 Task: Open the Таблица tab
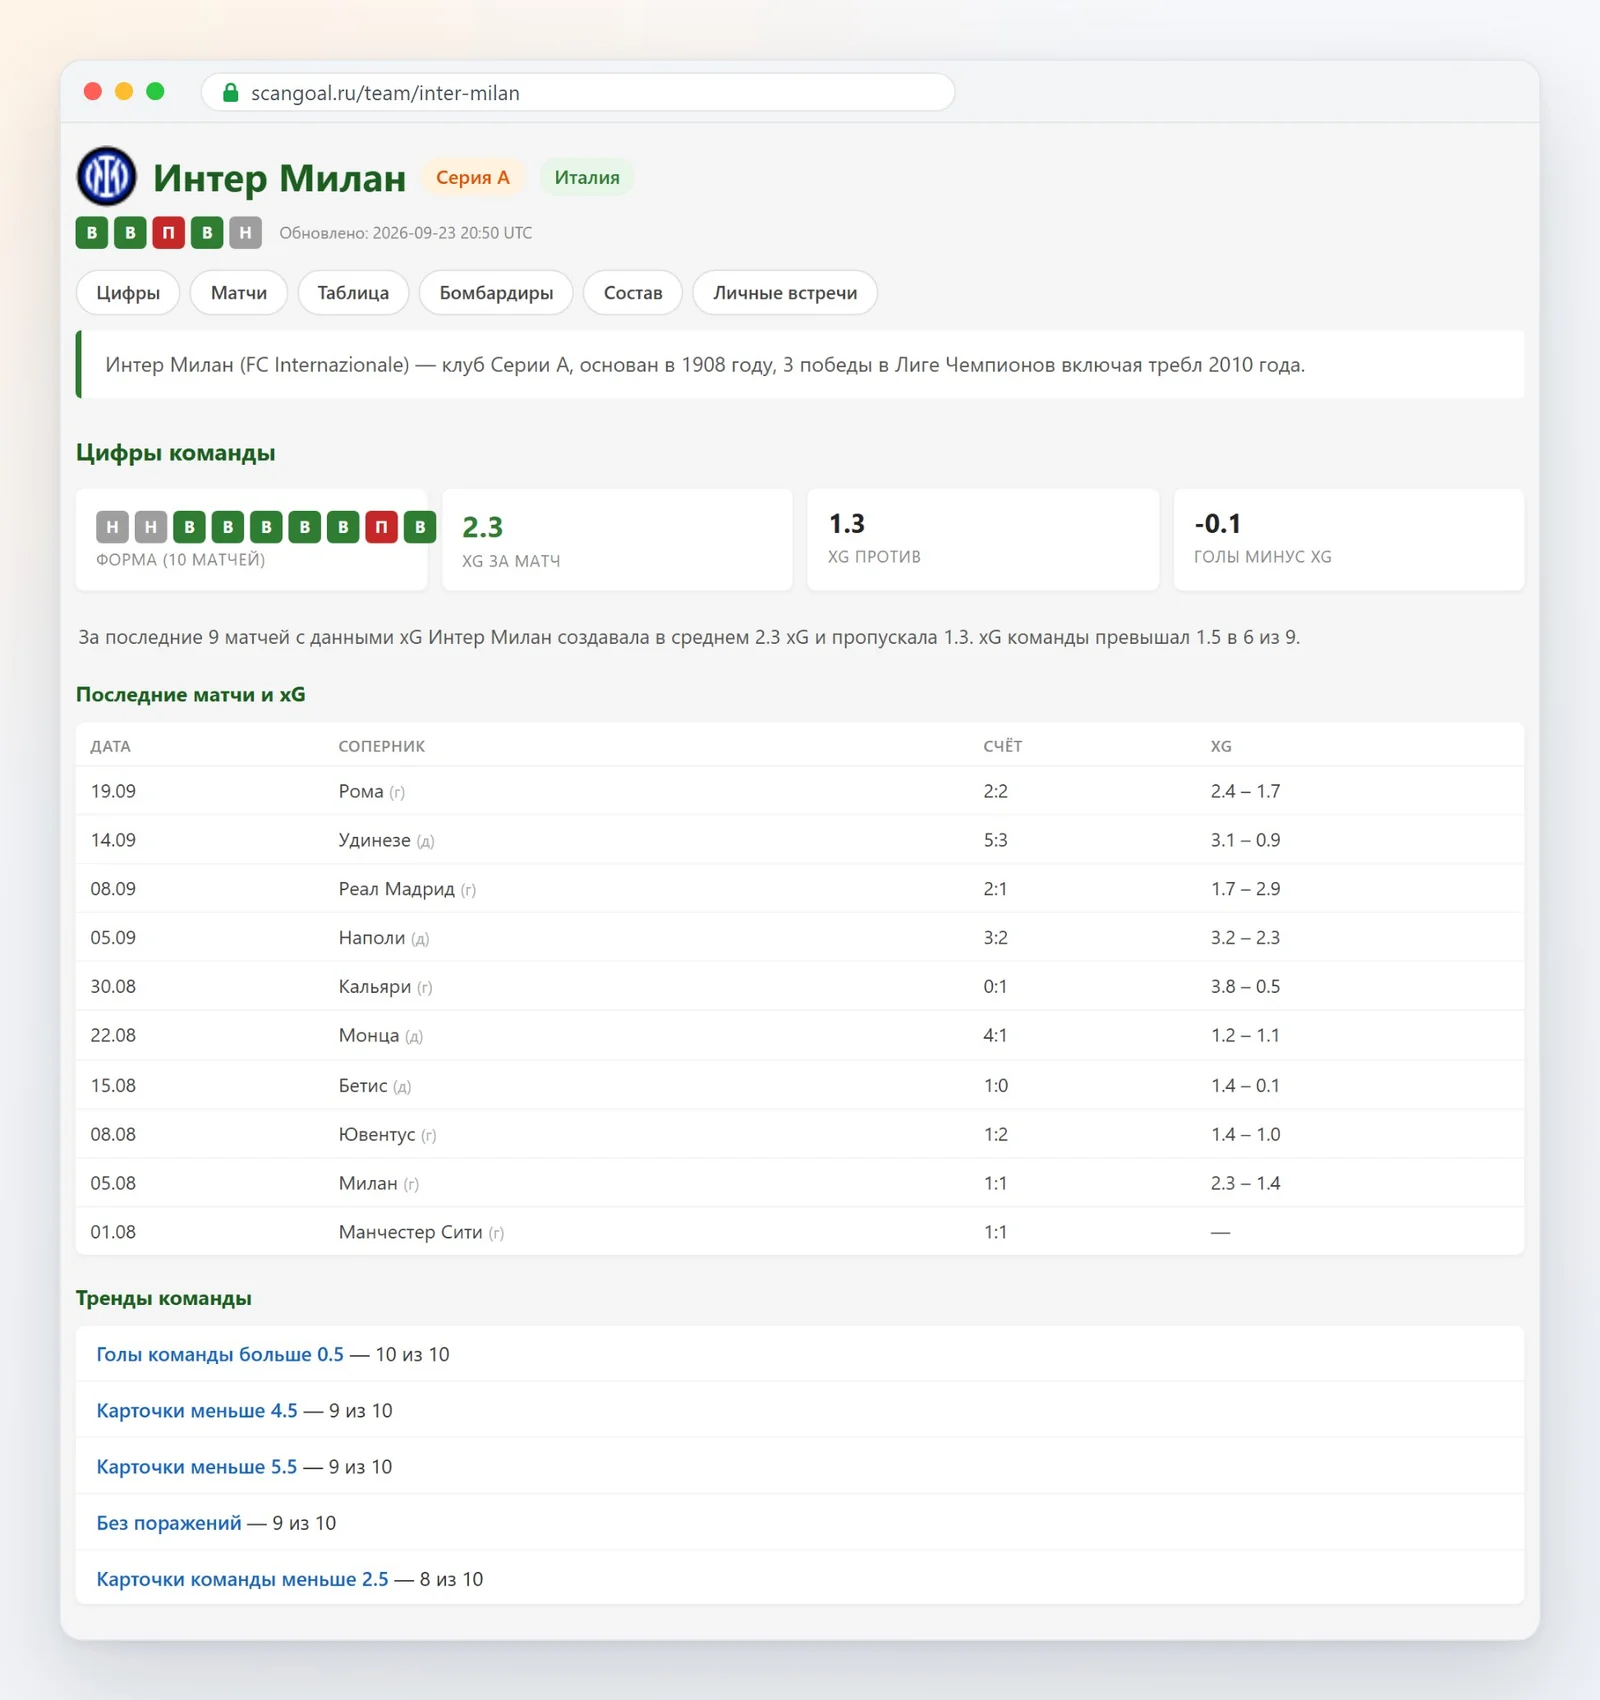(x=353, y=293)
